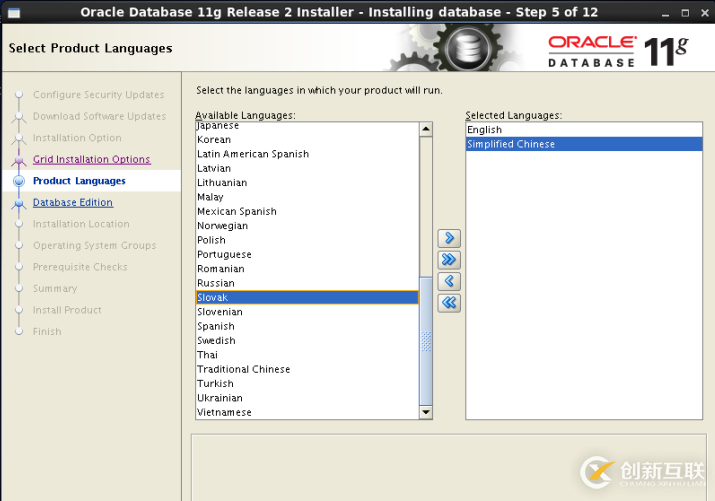Click the add all languages double-arrow button
Screen dimensions: 715x501
(449, 260)
